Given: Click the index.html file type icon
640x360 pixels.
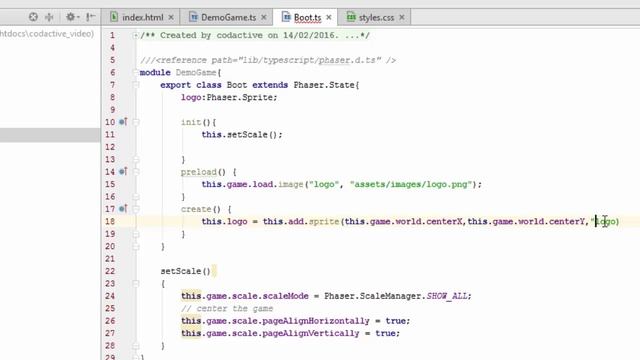Looking at the screenshot, I should coord(114,17).
